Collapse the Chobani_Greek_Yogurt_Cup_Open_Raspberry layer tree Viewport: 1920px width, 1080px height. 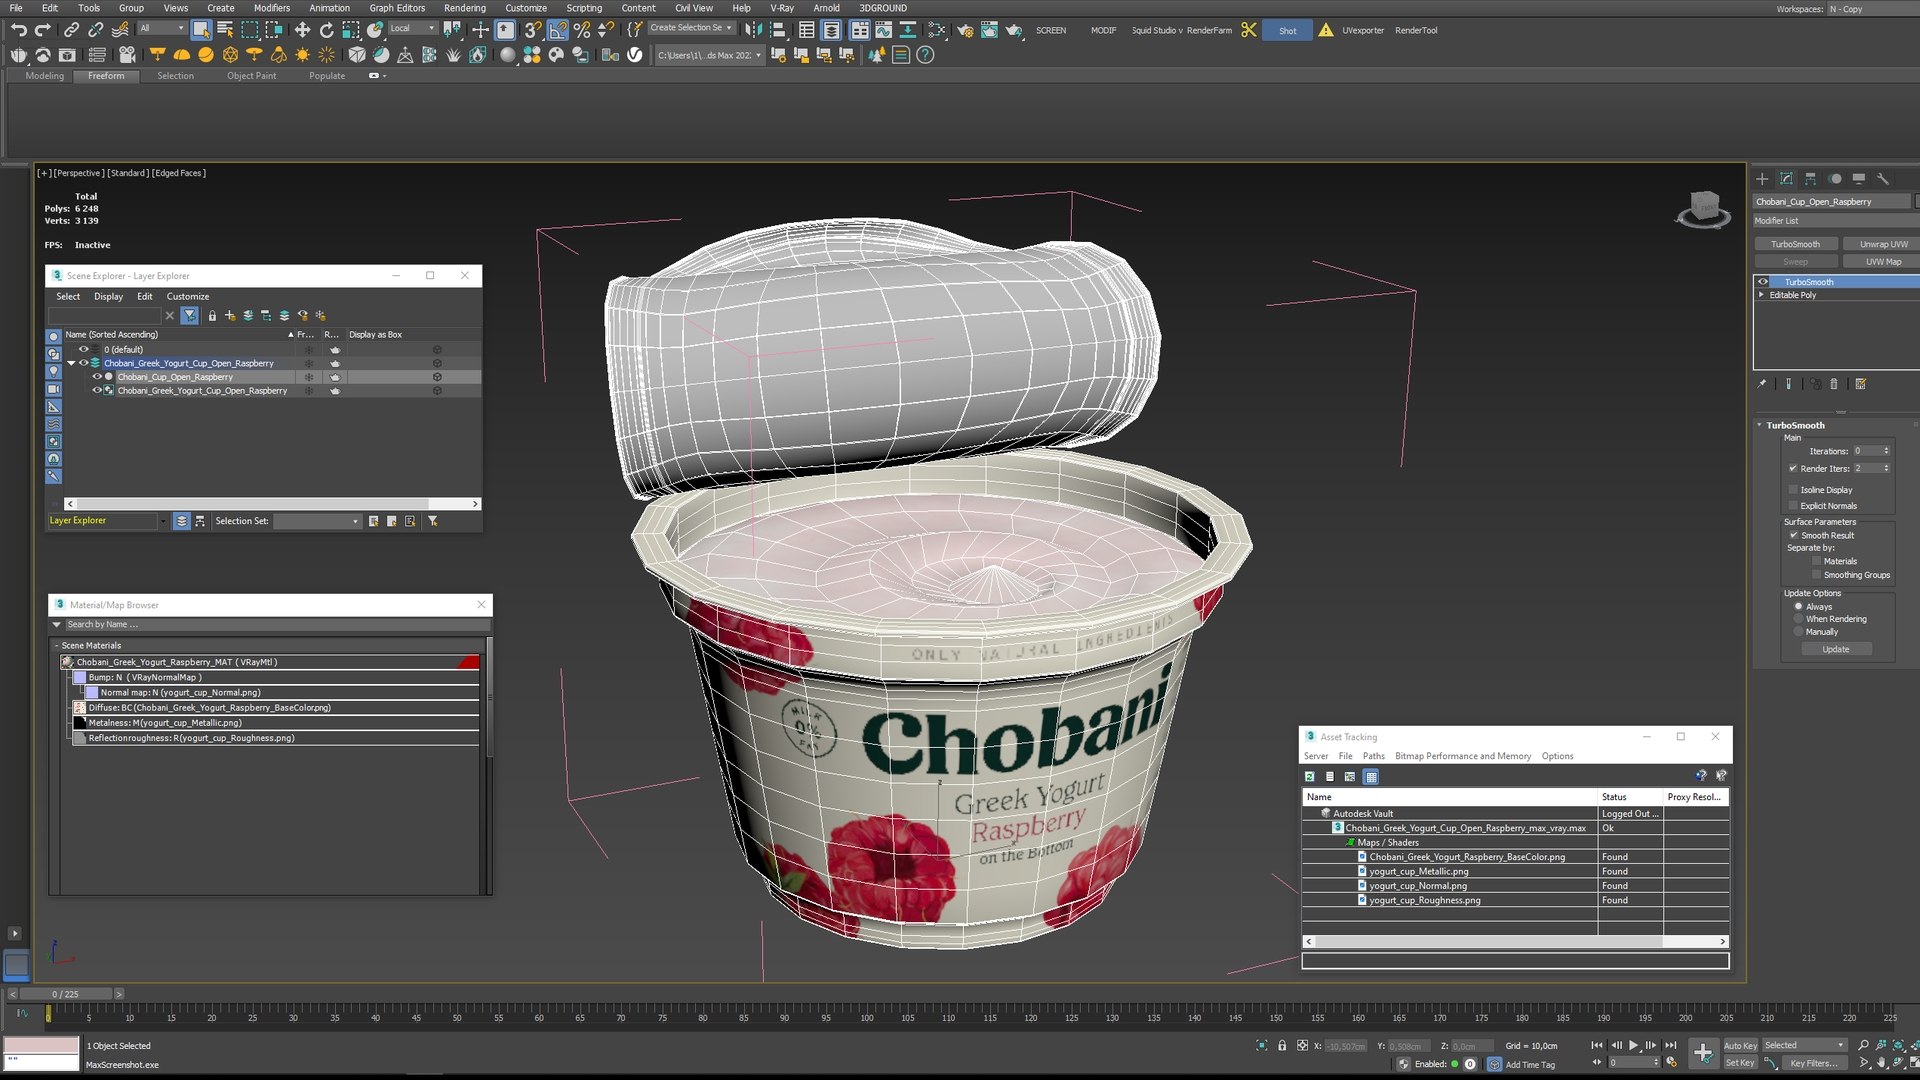coord(71,363)
